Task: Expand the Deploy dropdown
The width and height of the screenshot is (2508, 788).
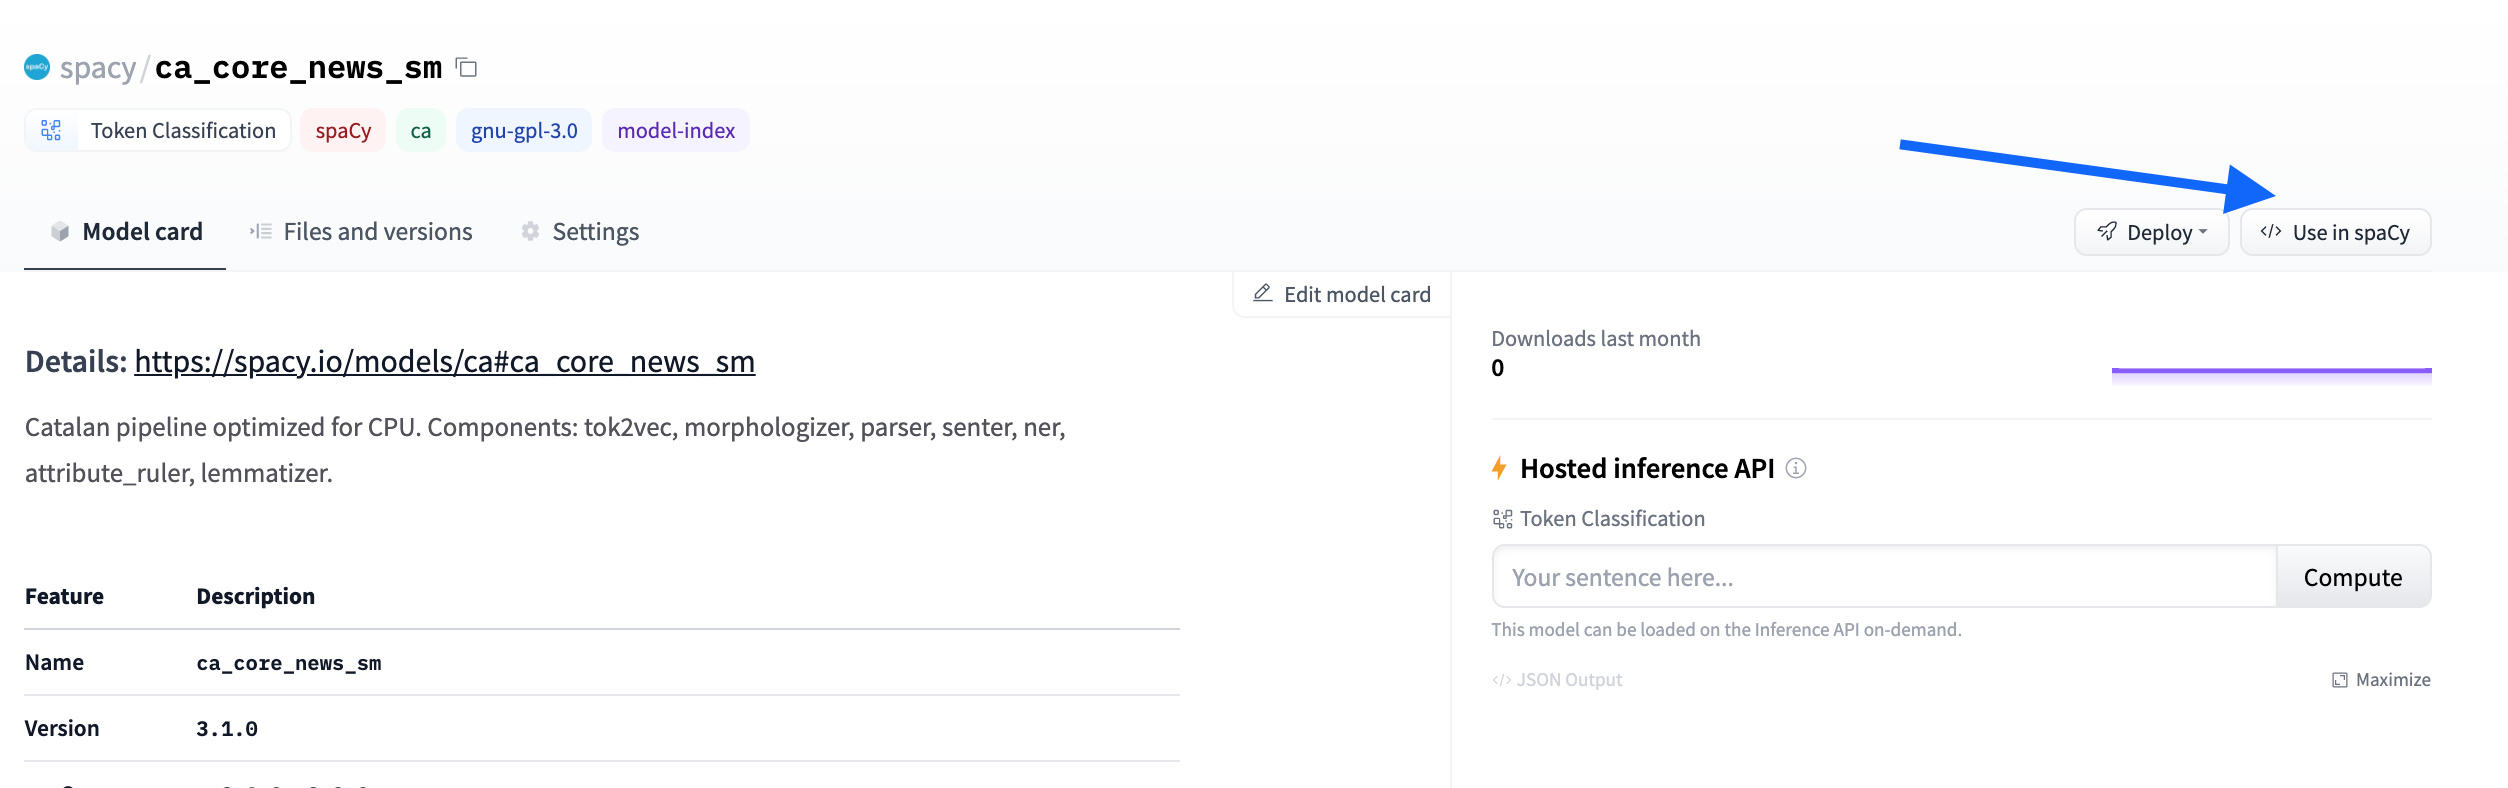Action: pos(2151,232)
